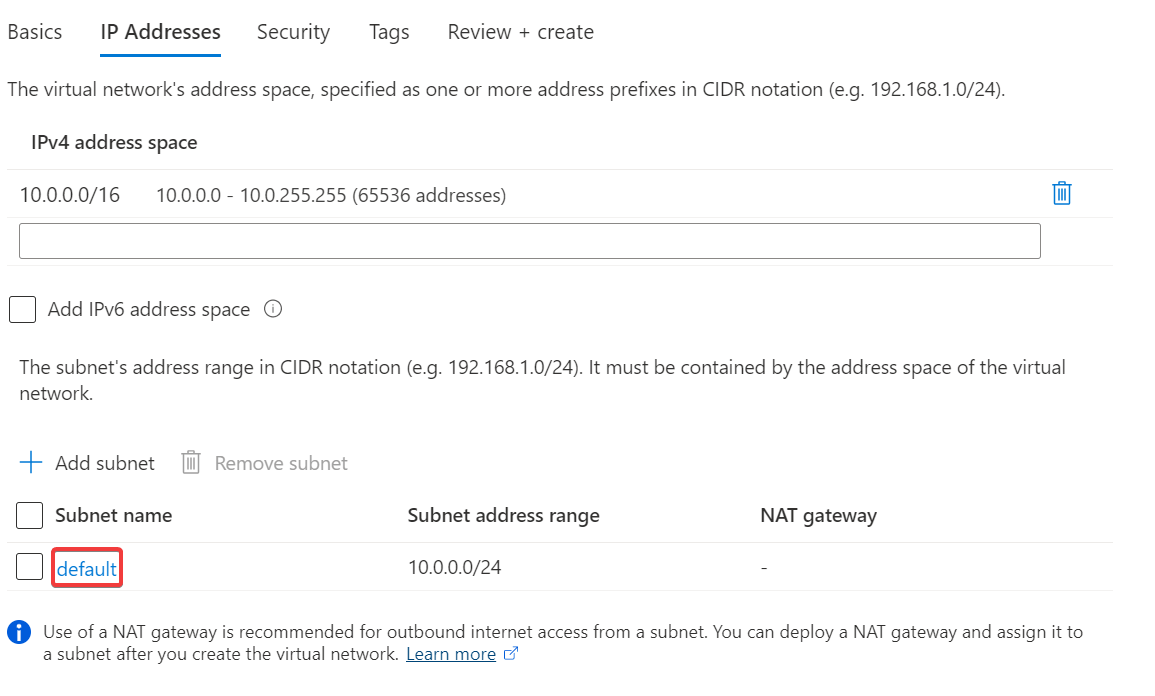This screenshot has height=696, width=1155.
Task: Check the select-all box beside Subnet name
Action: coord(30,515)
